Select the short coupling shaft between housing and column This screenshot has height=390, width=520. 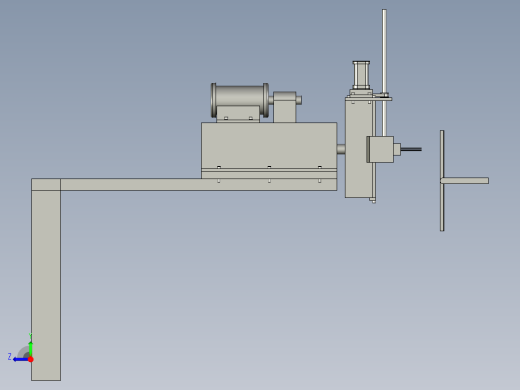(x=341, y=149)
